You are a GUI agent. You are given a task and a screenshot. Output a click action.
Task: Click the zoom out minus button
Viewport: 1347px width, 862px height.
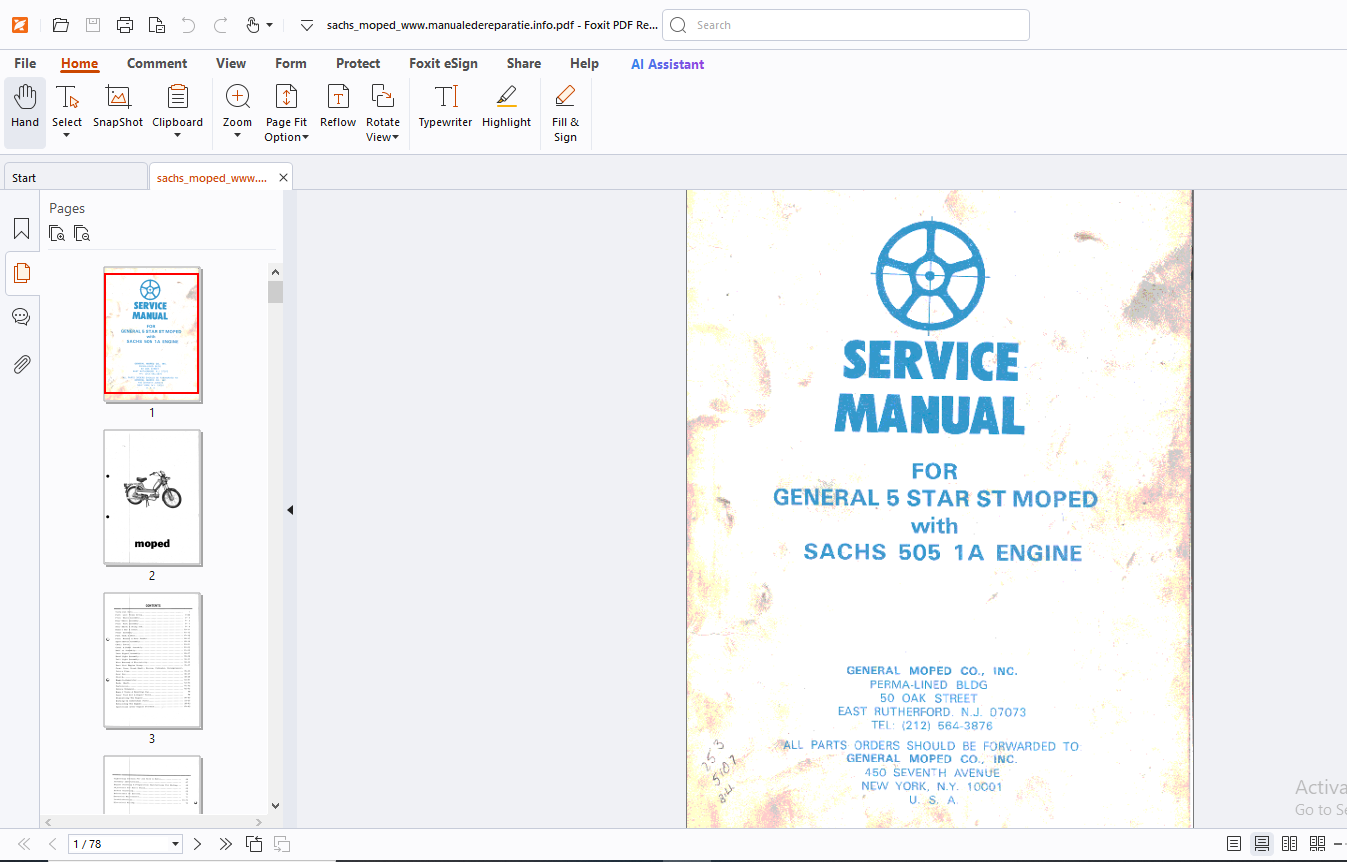1338,844
